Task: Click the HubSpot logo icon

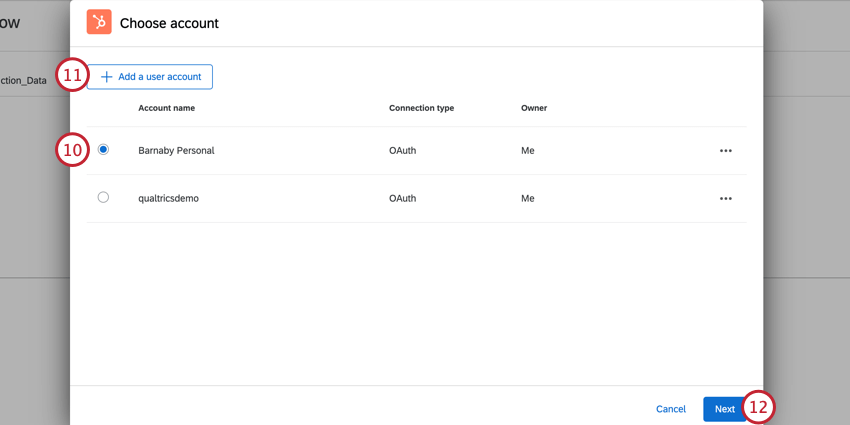Action: [x=99, y=22]
